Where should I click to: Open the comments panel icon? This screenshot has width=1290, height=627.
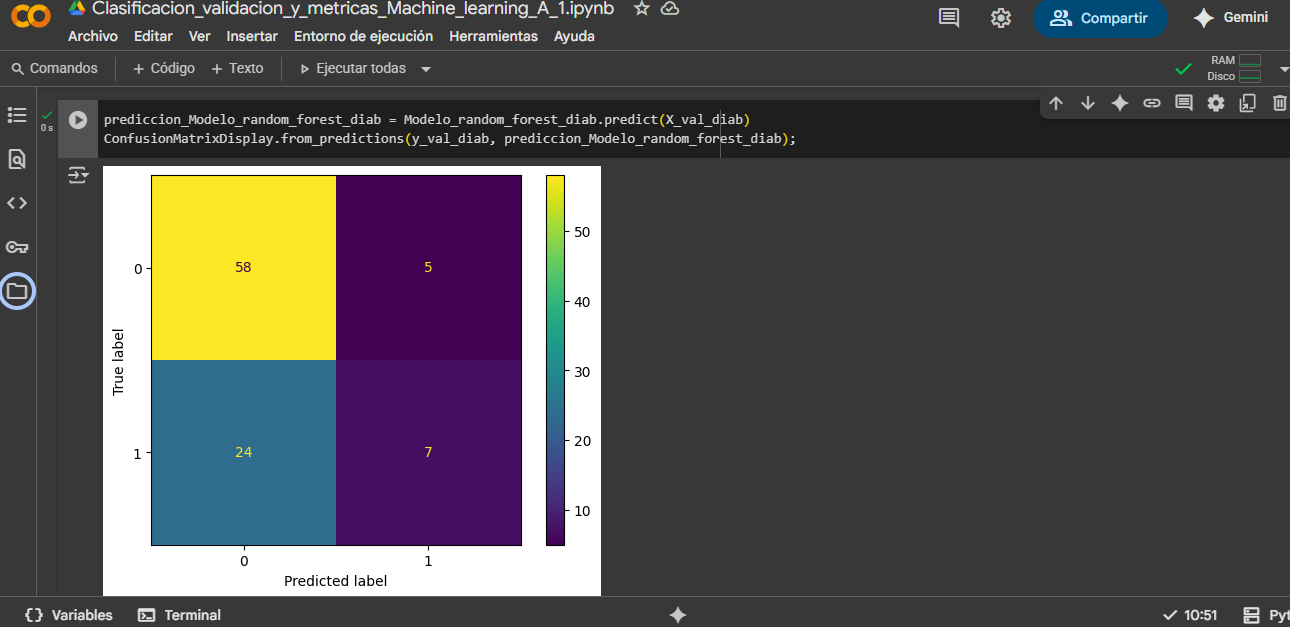(x=949, y=18)
